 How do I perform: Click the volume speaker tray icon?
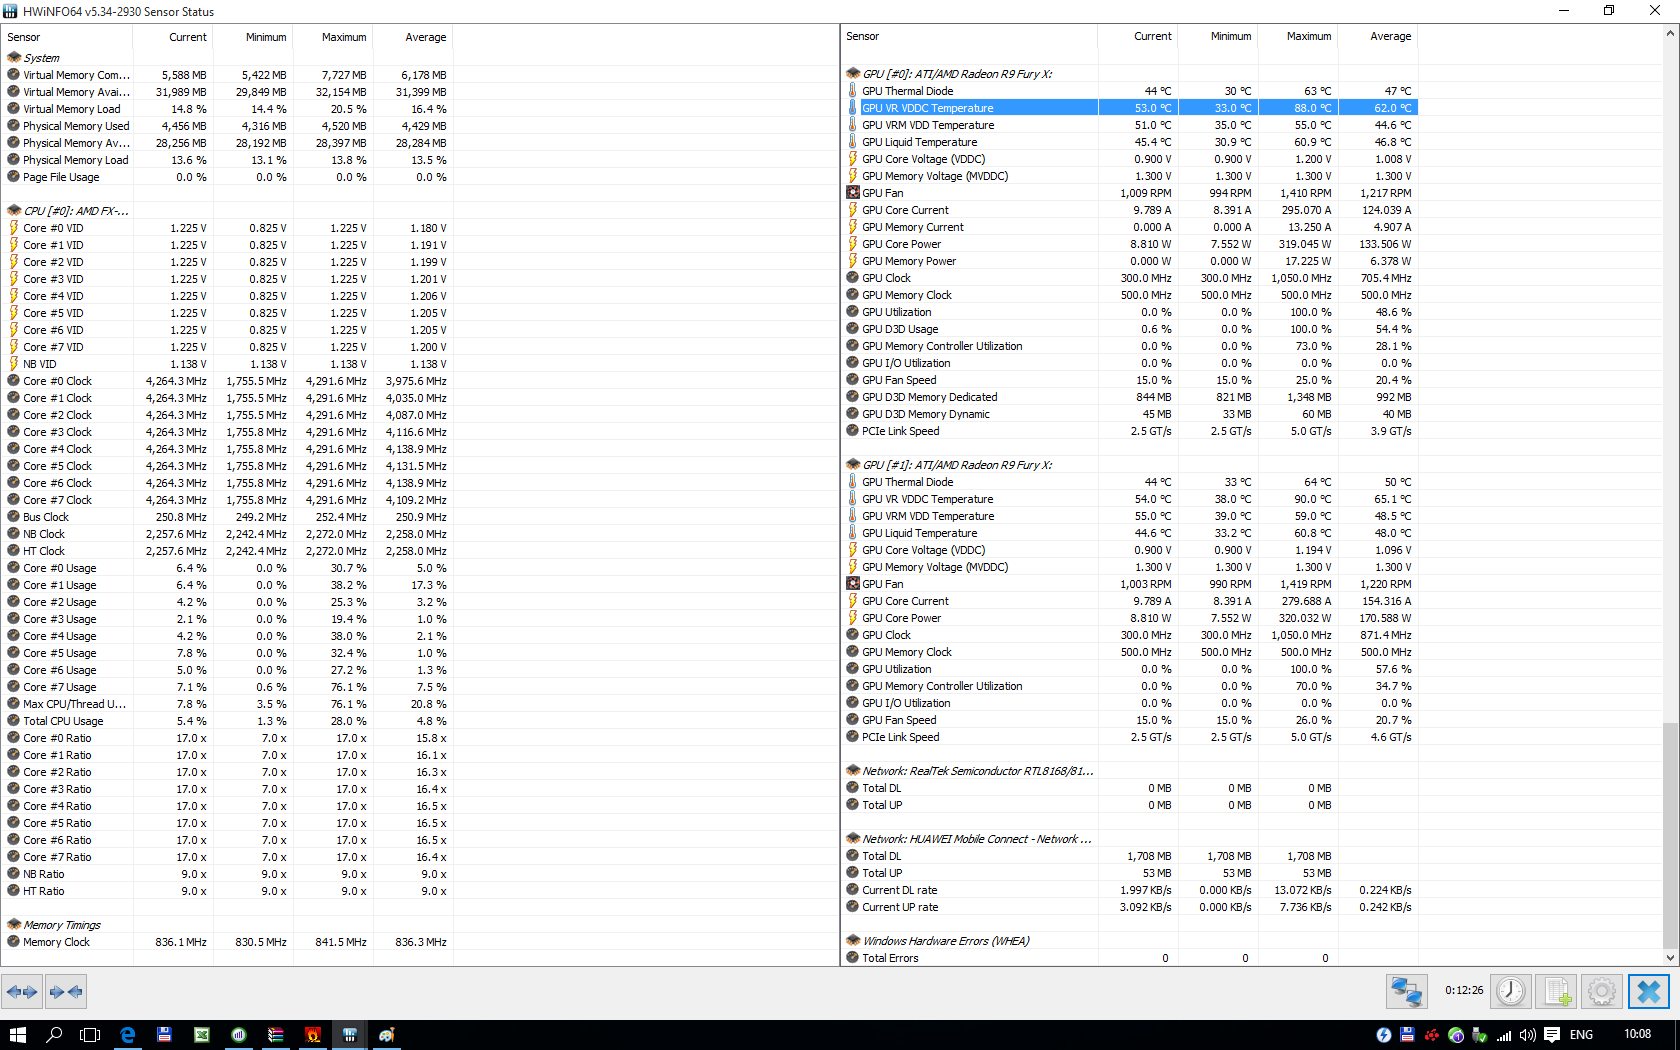pos(1527,1035)
